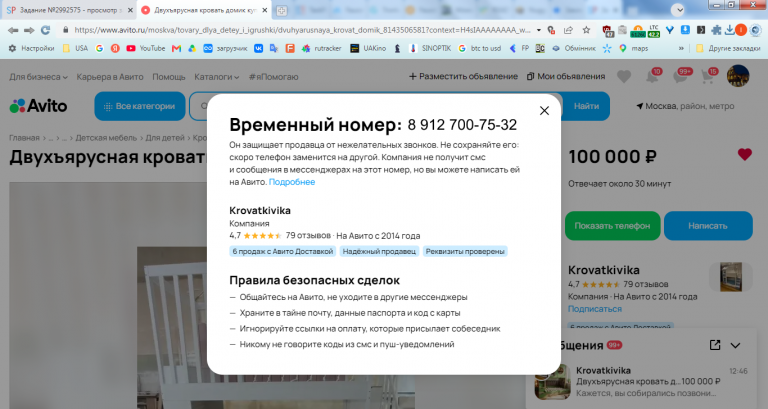Open '#яПомогаю' link

(x=273, y=77)
